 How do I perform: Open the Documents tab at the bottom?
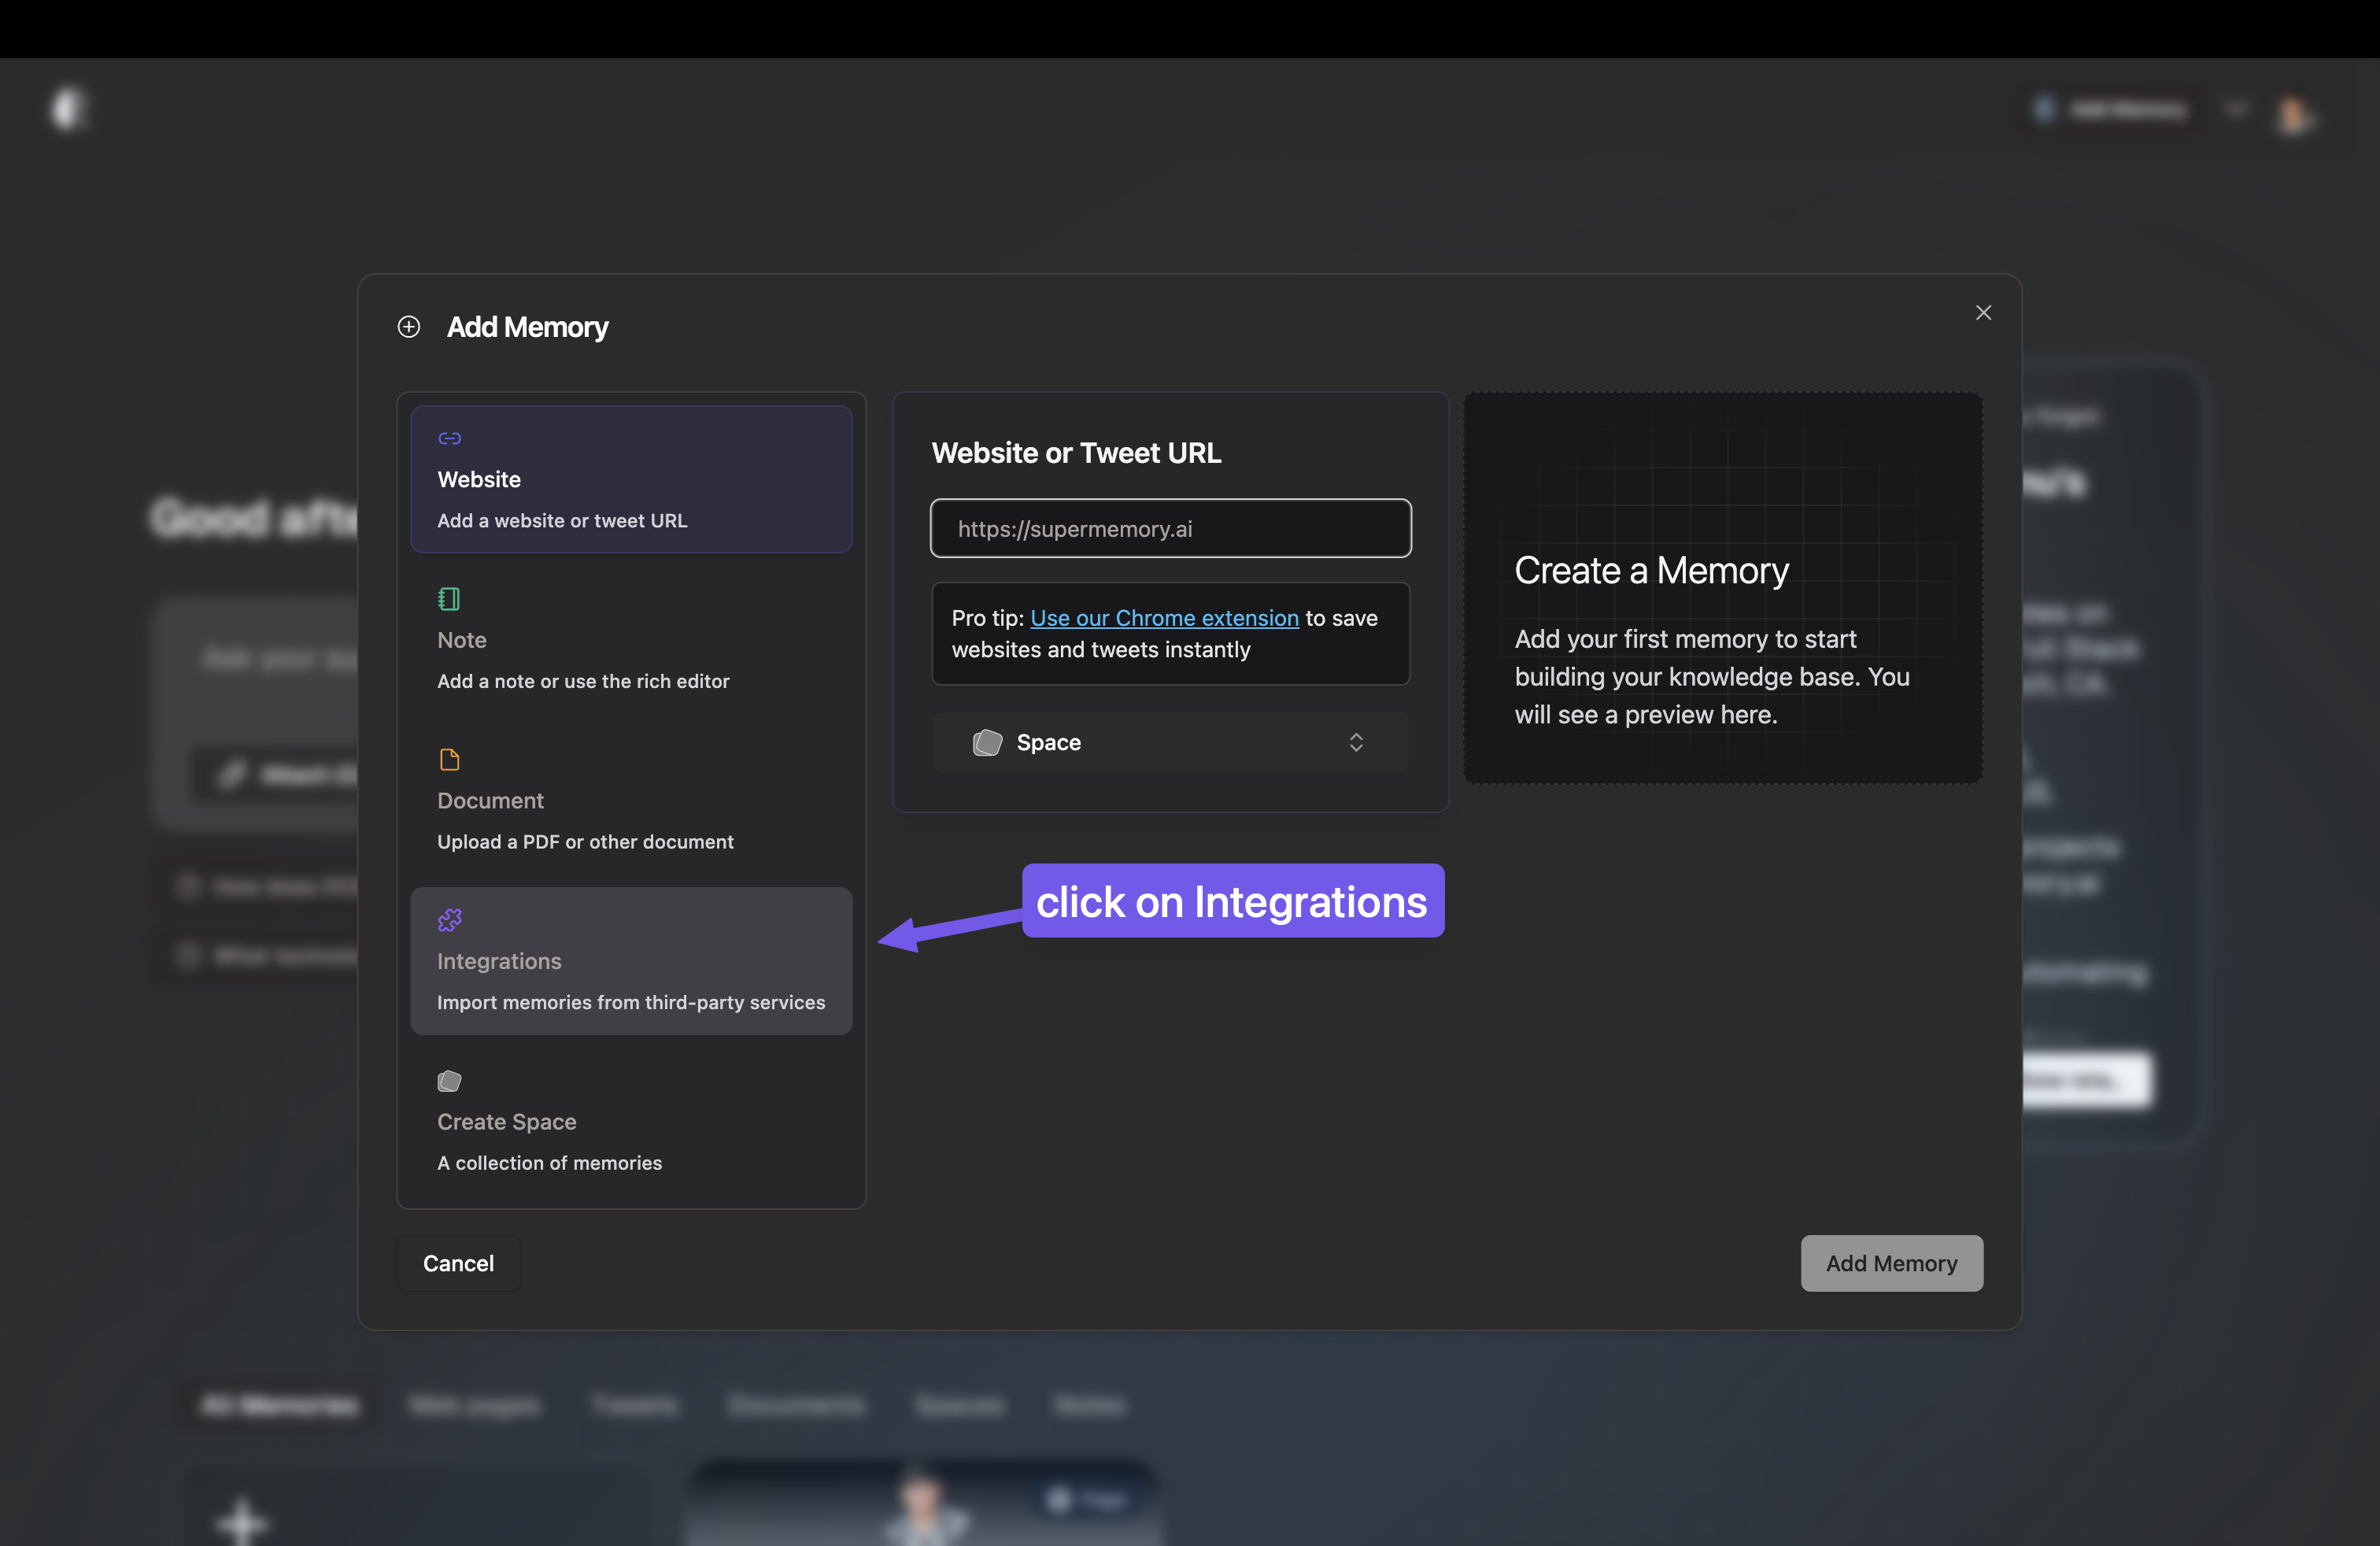pyautogui.click(x=796, y=1404)
